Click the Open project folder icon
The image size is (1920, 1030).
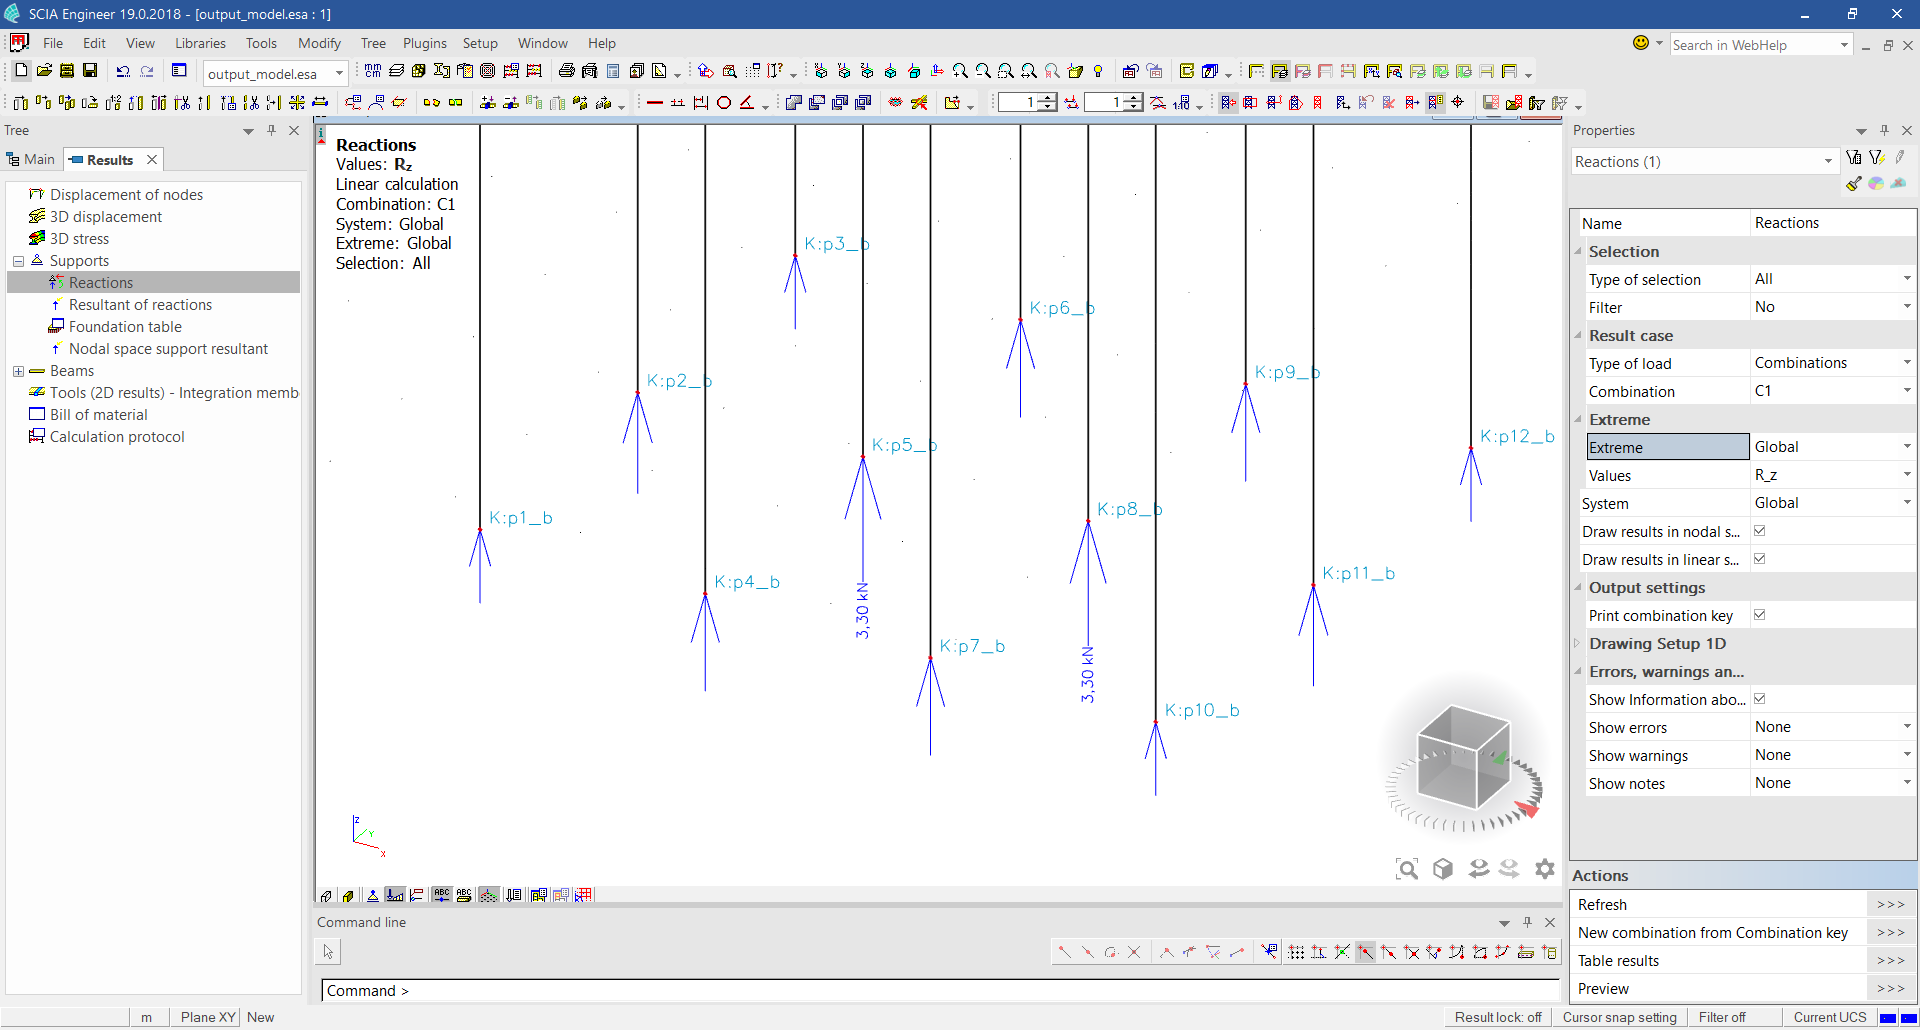click(x=44, y=71)
